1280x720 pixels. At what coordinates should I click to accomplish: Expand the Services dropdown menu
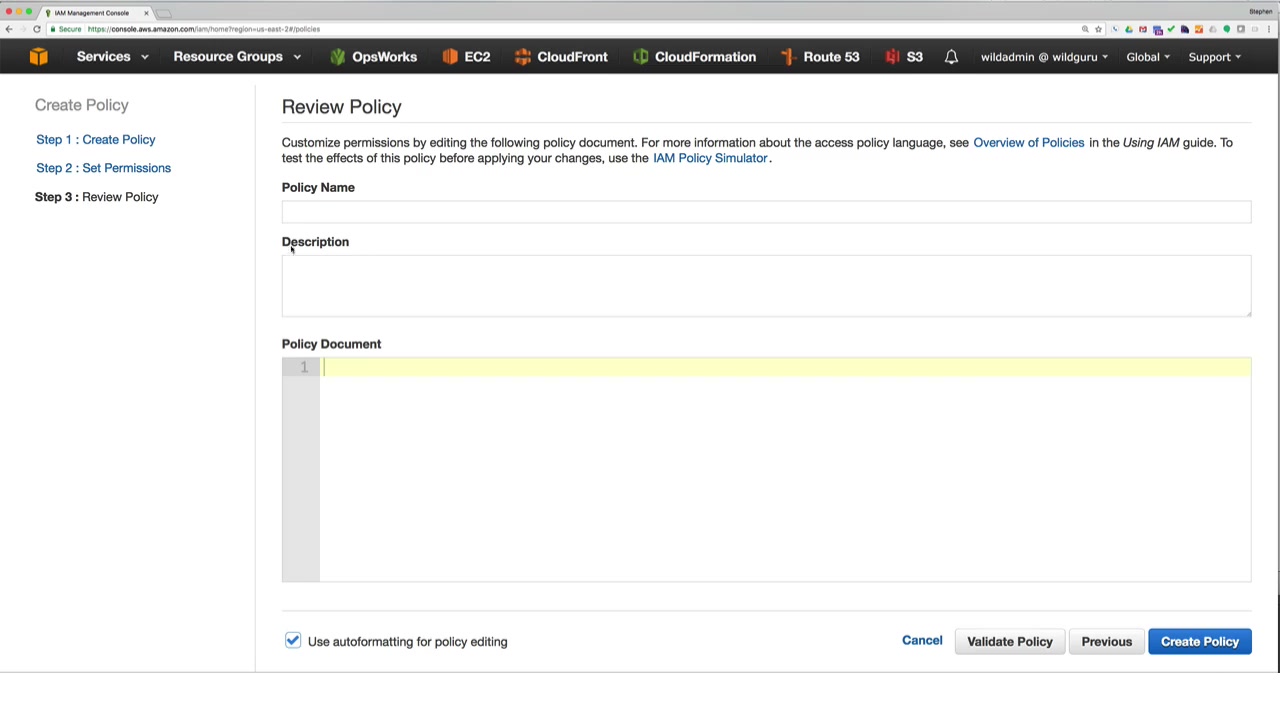click(112, 57)
